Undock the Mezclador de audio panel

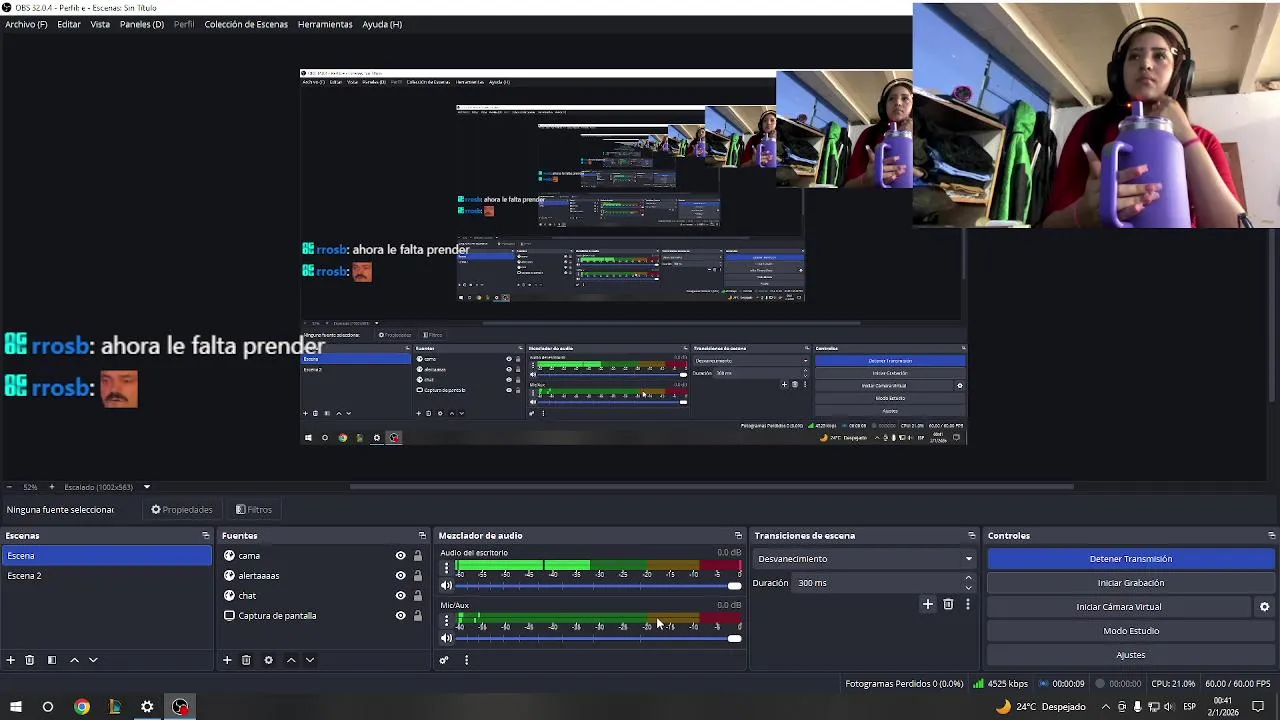pos(738,536)
